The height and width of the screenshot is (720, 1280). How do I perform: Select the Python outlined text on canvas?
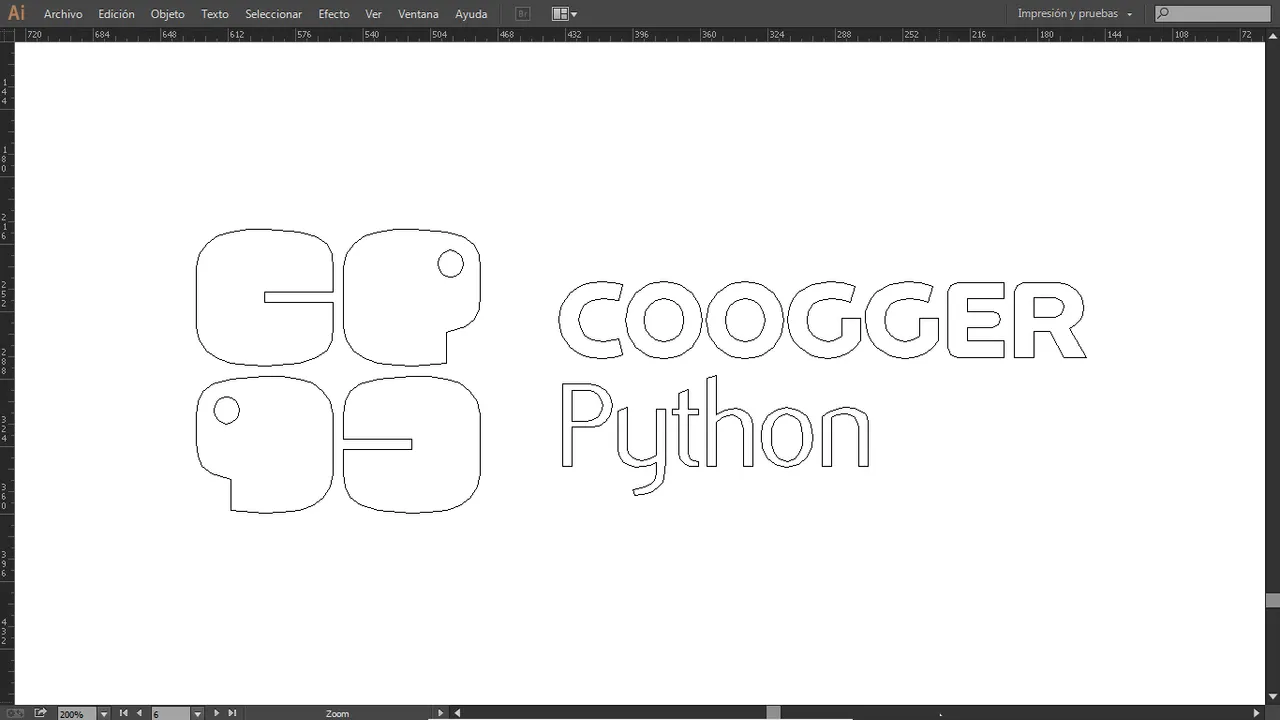coord(715,436)
